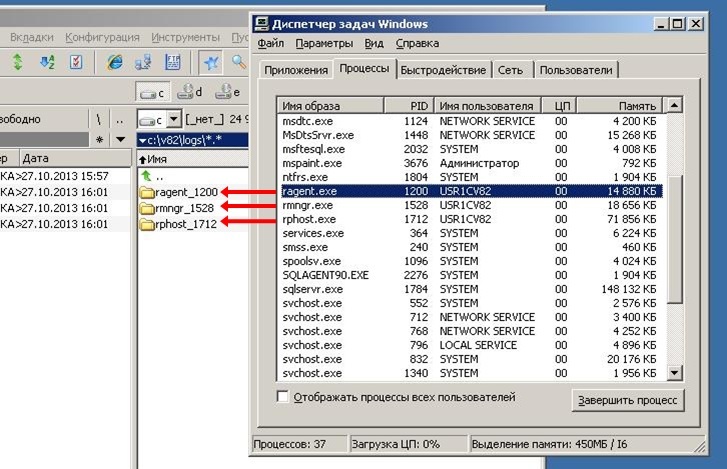This screenshot has width=727, height=469.
Task: Select the msftesql.exe process row
Action: [x=472, y=149]
